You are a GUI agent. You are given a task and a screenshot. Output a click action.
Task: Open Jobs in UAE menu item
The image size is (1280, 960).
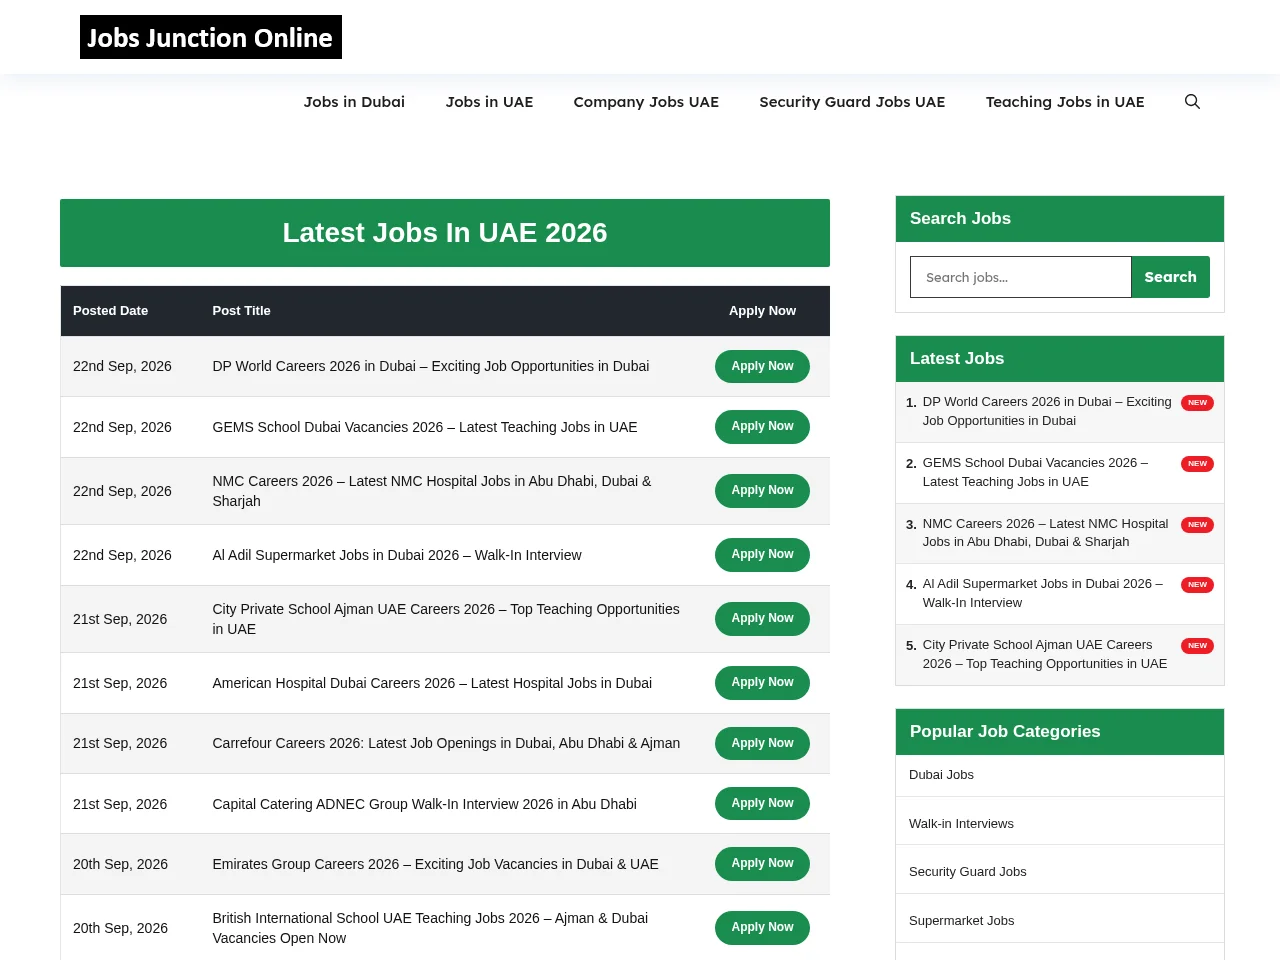[x=489, y=102]
